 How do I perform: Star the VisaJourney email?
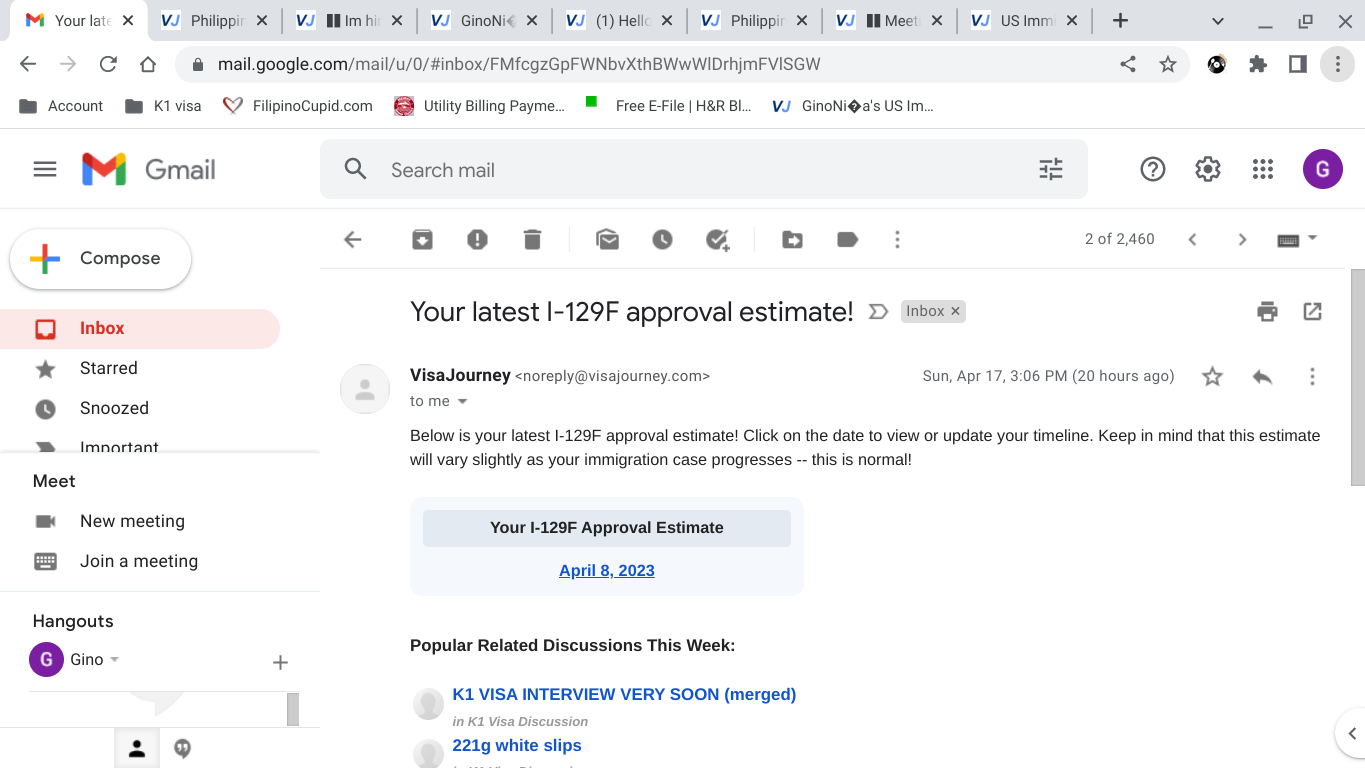(1212, 376)
